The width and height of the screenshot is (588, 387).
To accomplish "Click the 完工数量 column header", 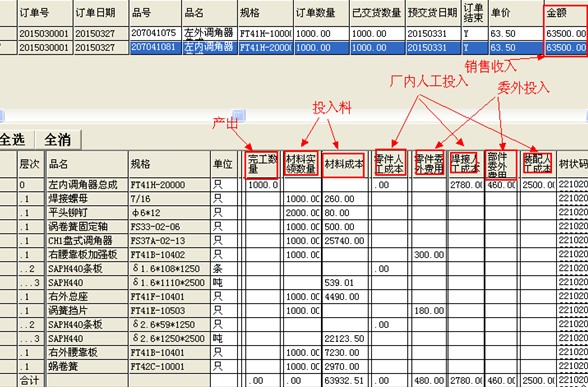I will coord(262,164).
